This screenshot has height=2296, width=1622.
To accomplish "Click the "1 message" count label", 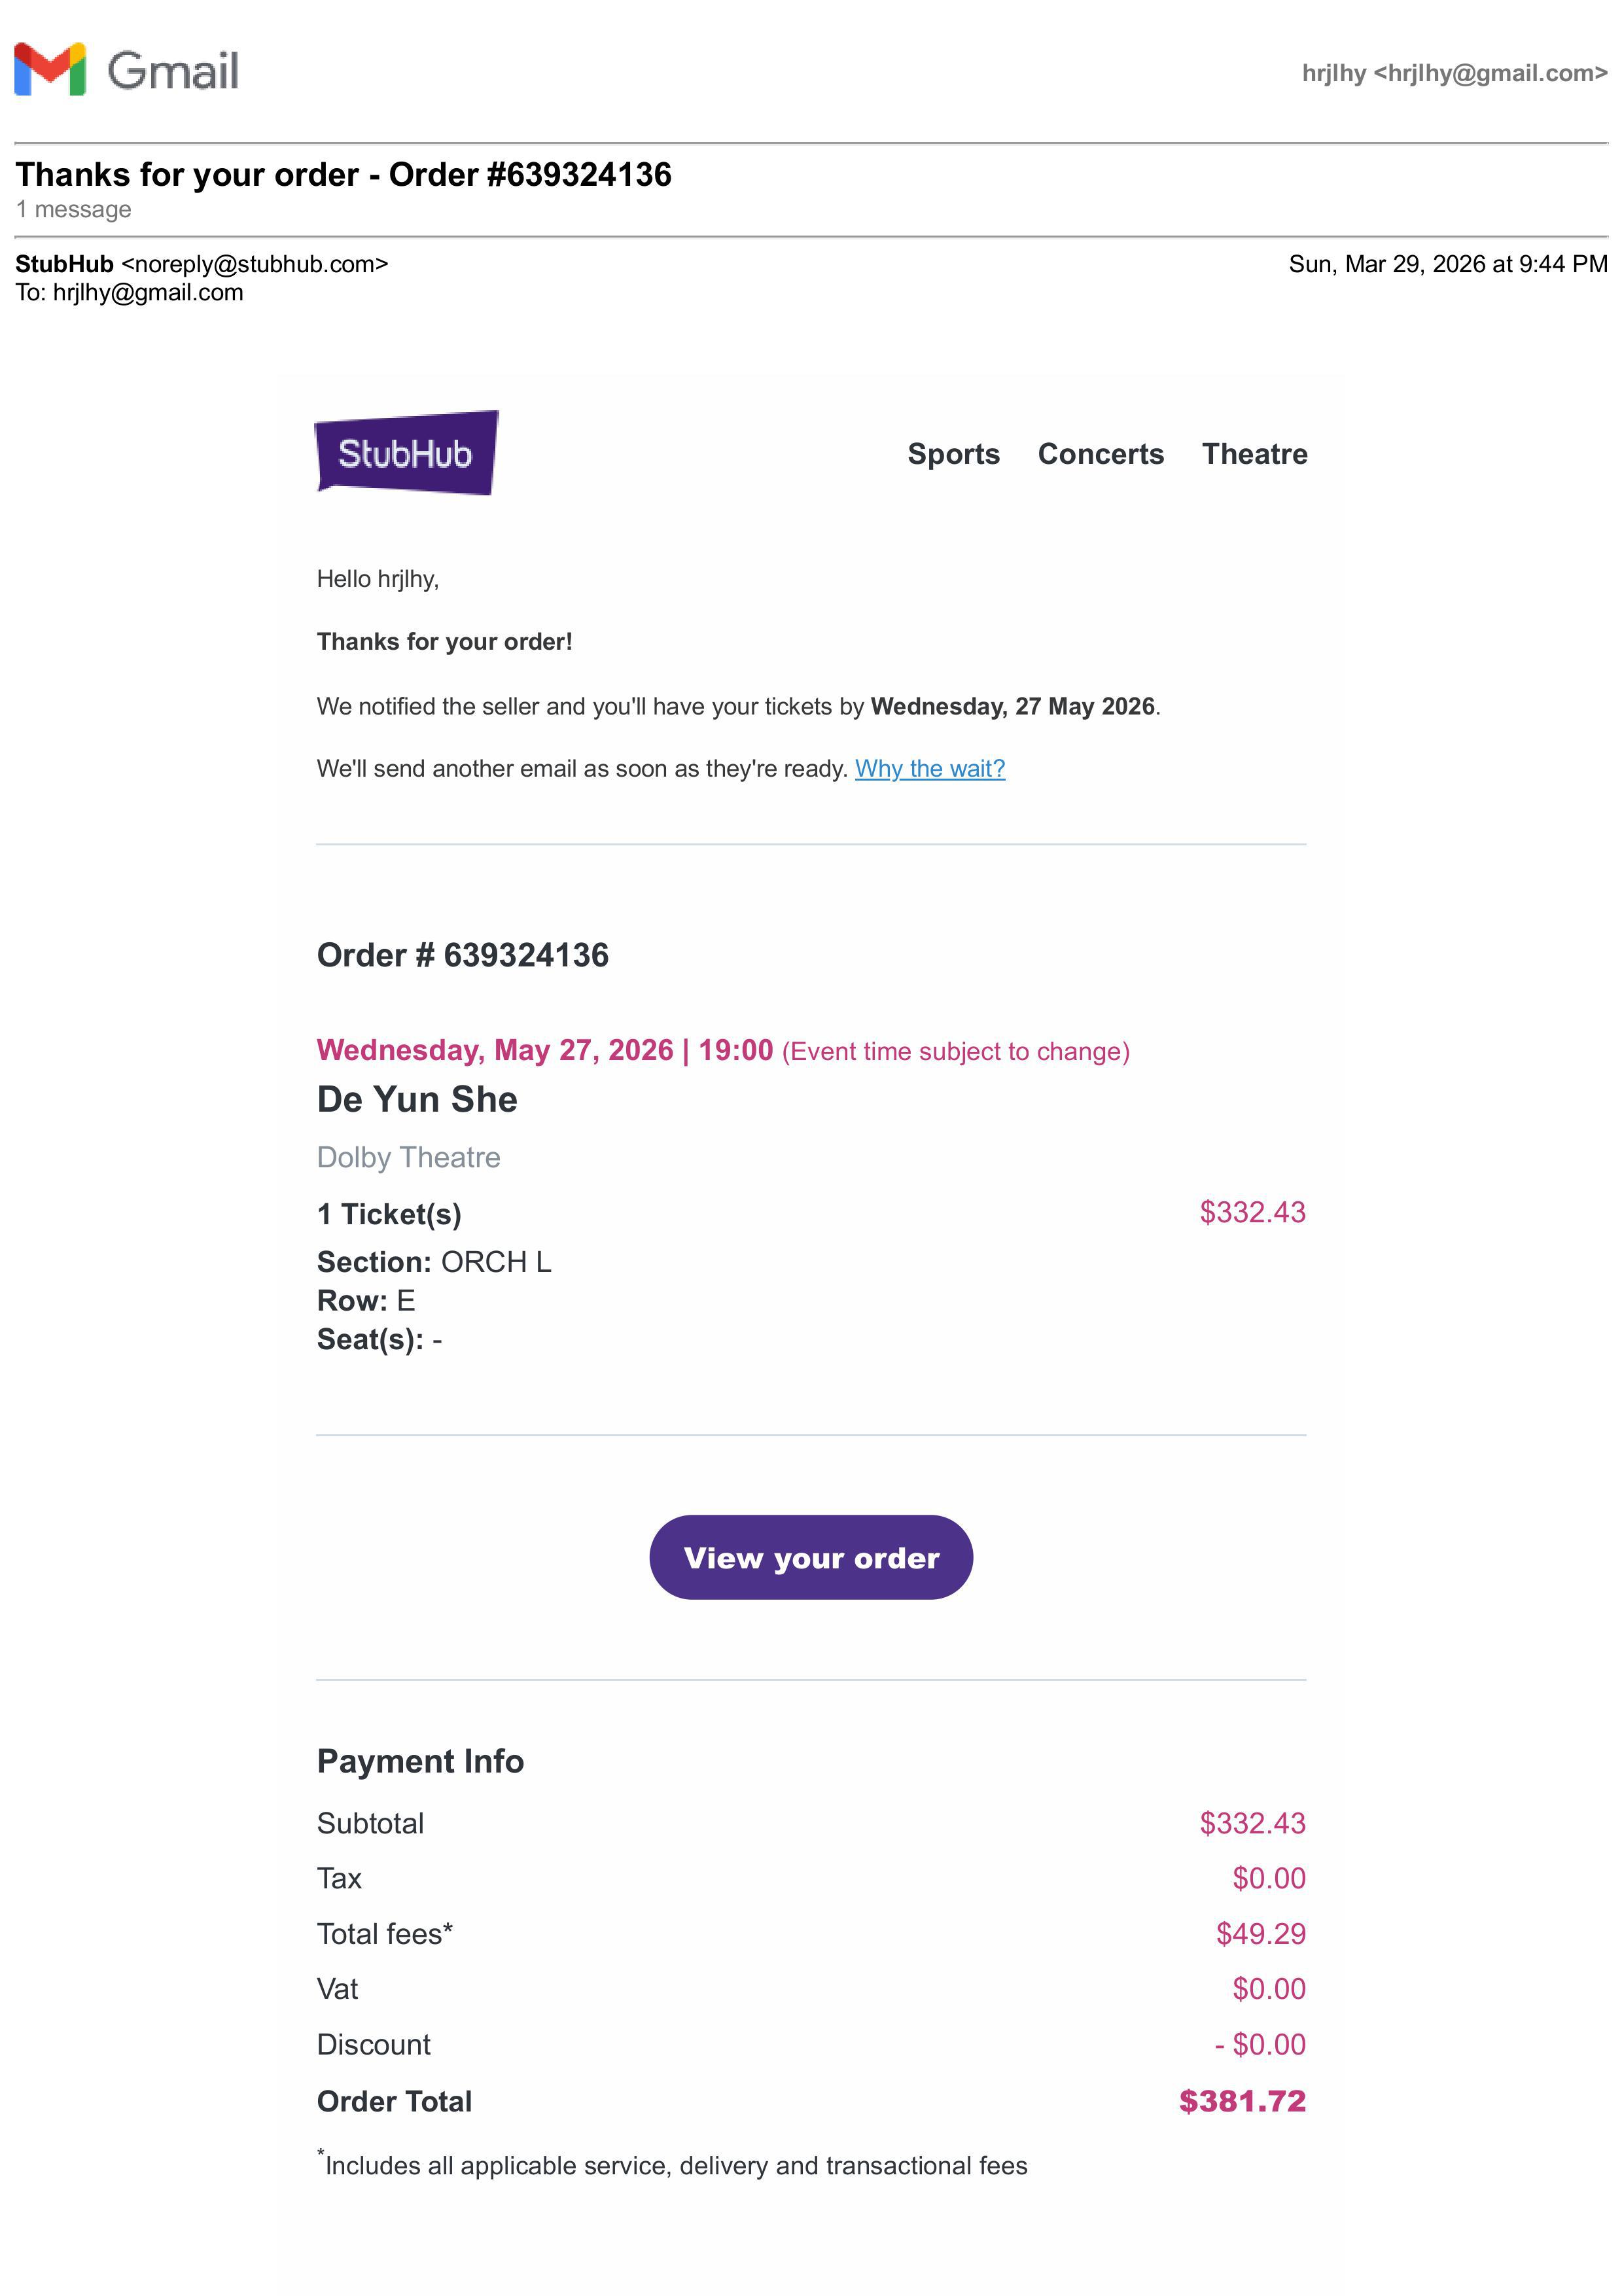I will pyautogui.click(x=74, y=210).
